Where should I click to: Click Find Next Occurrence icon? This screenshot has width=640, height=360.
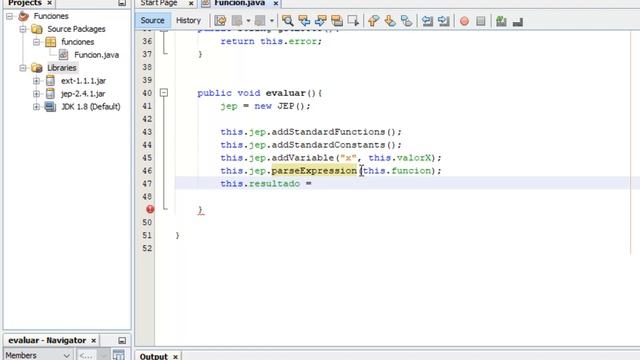coord(320,20)
